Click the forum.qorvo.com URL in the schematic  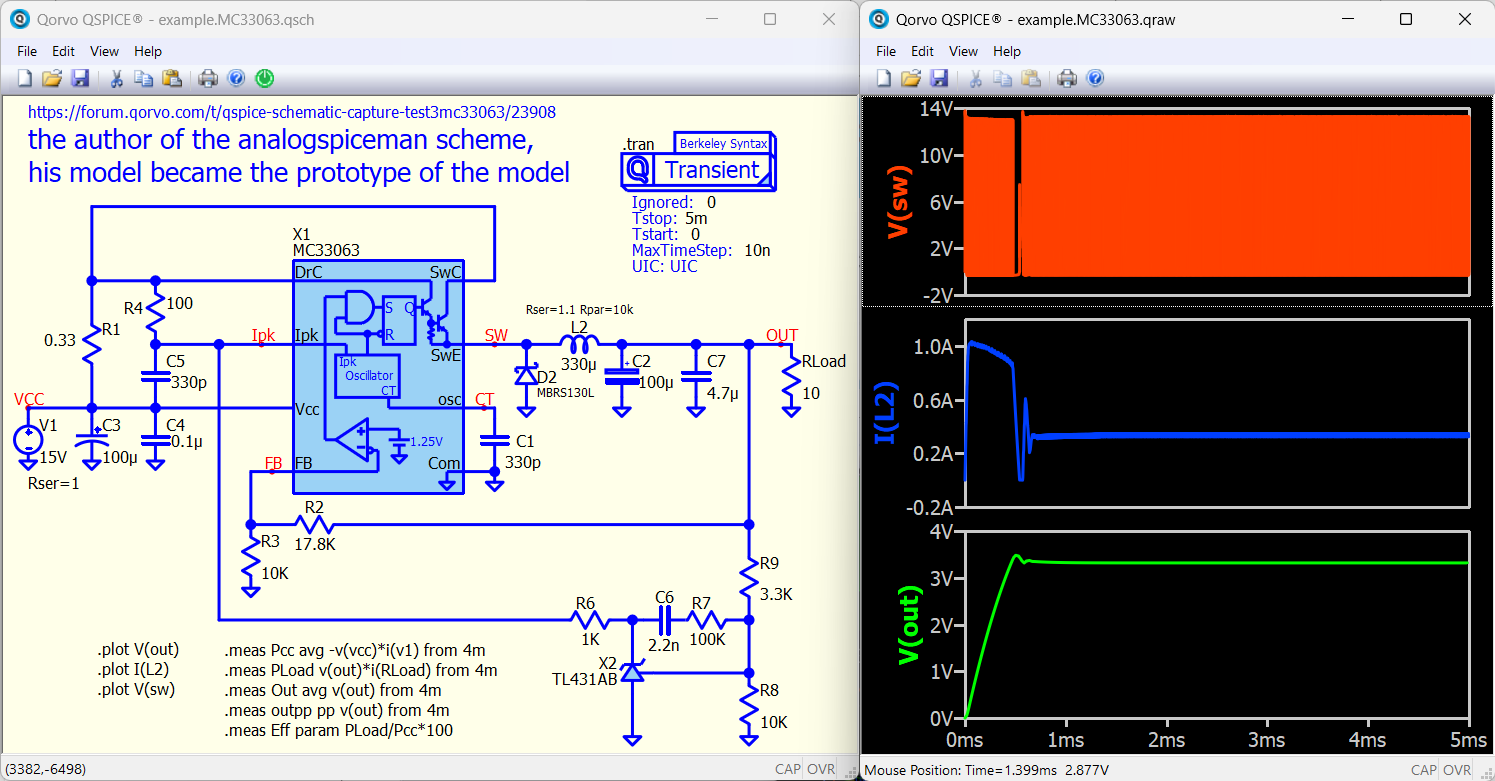(291, 113)
